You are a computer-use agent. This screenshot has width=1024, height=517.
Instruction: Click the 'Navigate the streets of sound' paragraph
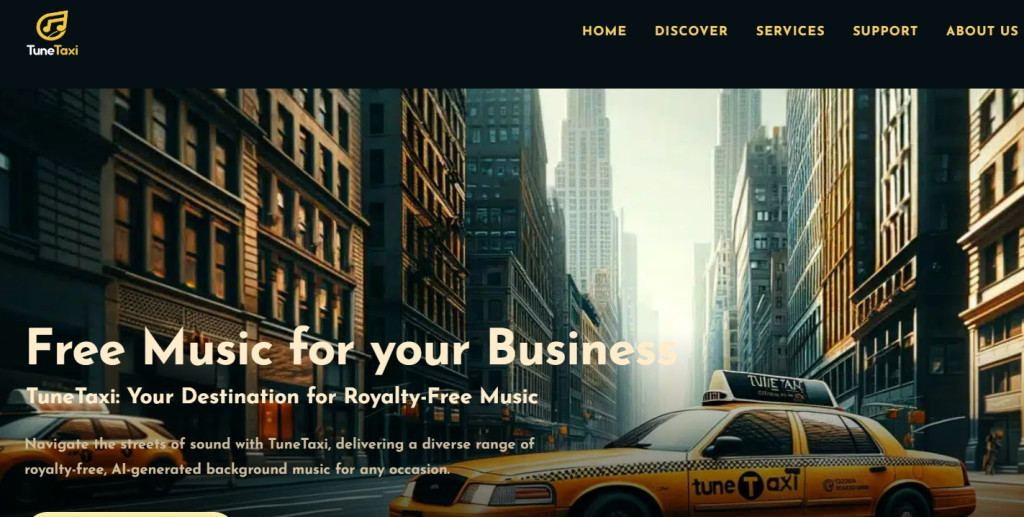click(x=280, y=456)
